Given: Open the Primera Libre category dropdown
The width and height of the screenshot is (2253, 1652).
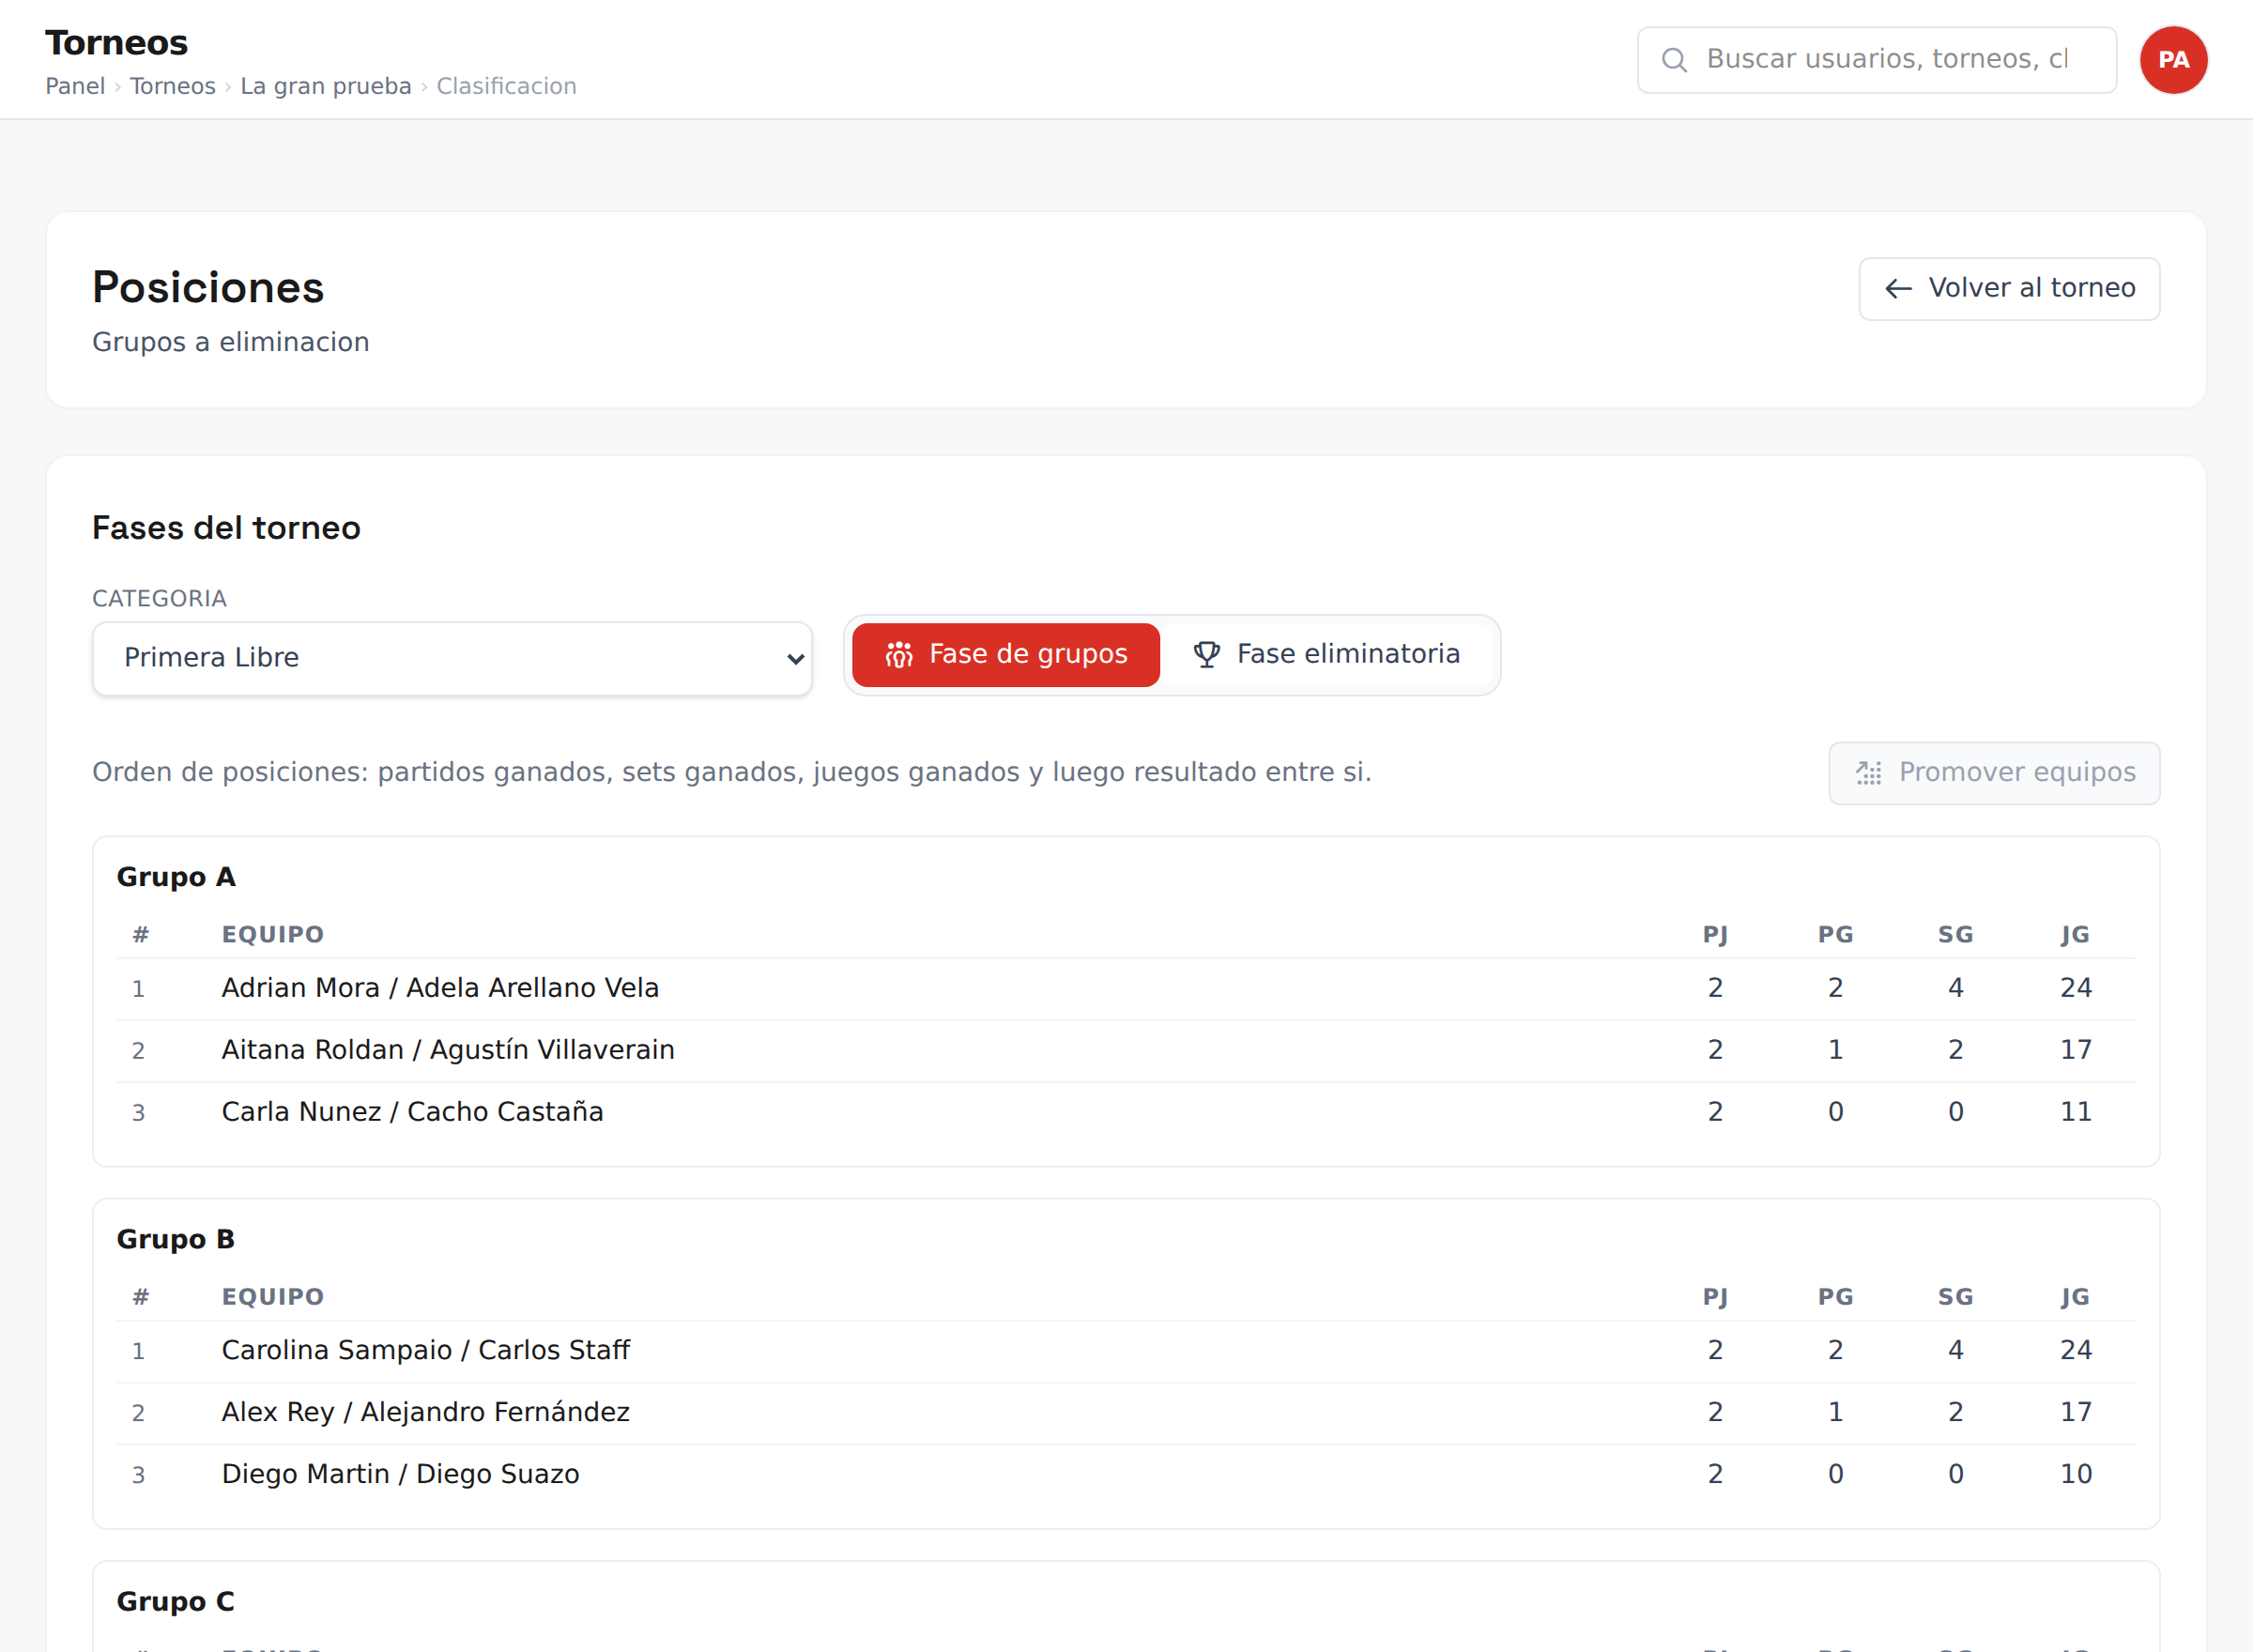Looking at the screenshot, I should (x=452, y=658).
